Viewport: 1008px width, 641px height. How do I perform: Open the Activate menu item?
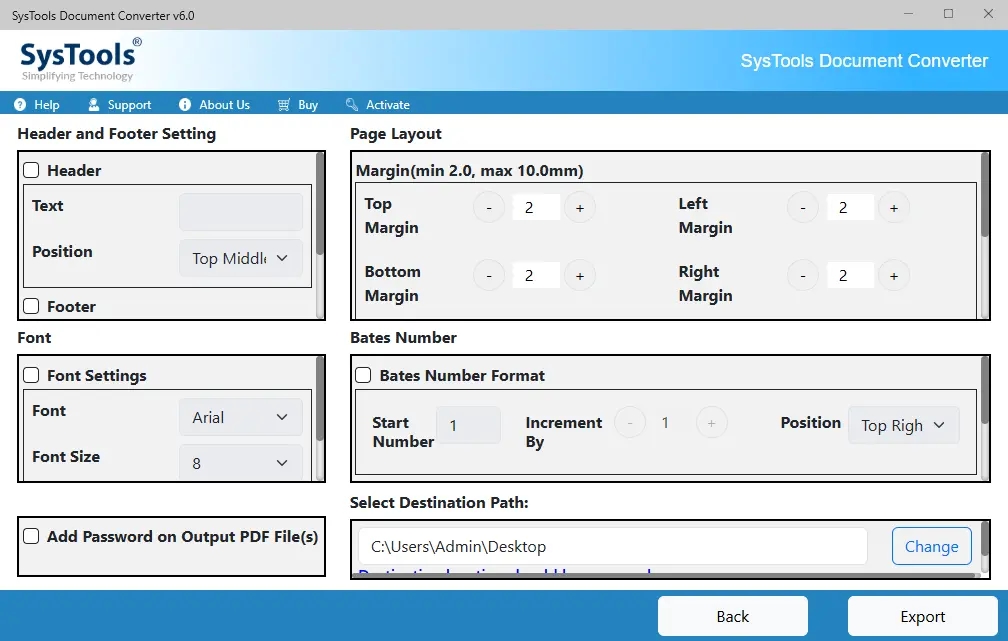pyautogui.click(x=377, y=105)
